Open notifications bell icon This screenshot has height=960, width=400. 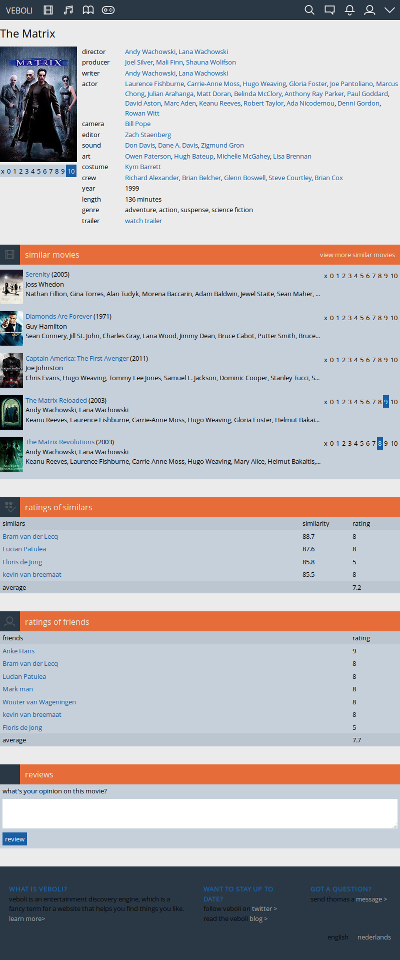point(350,10)
